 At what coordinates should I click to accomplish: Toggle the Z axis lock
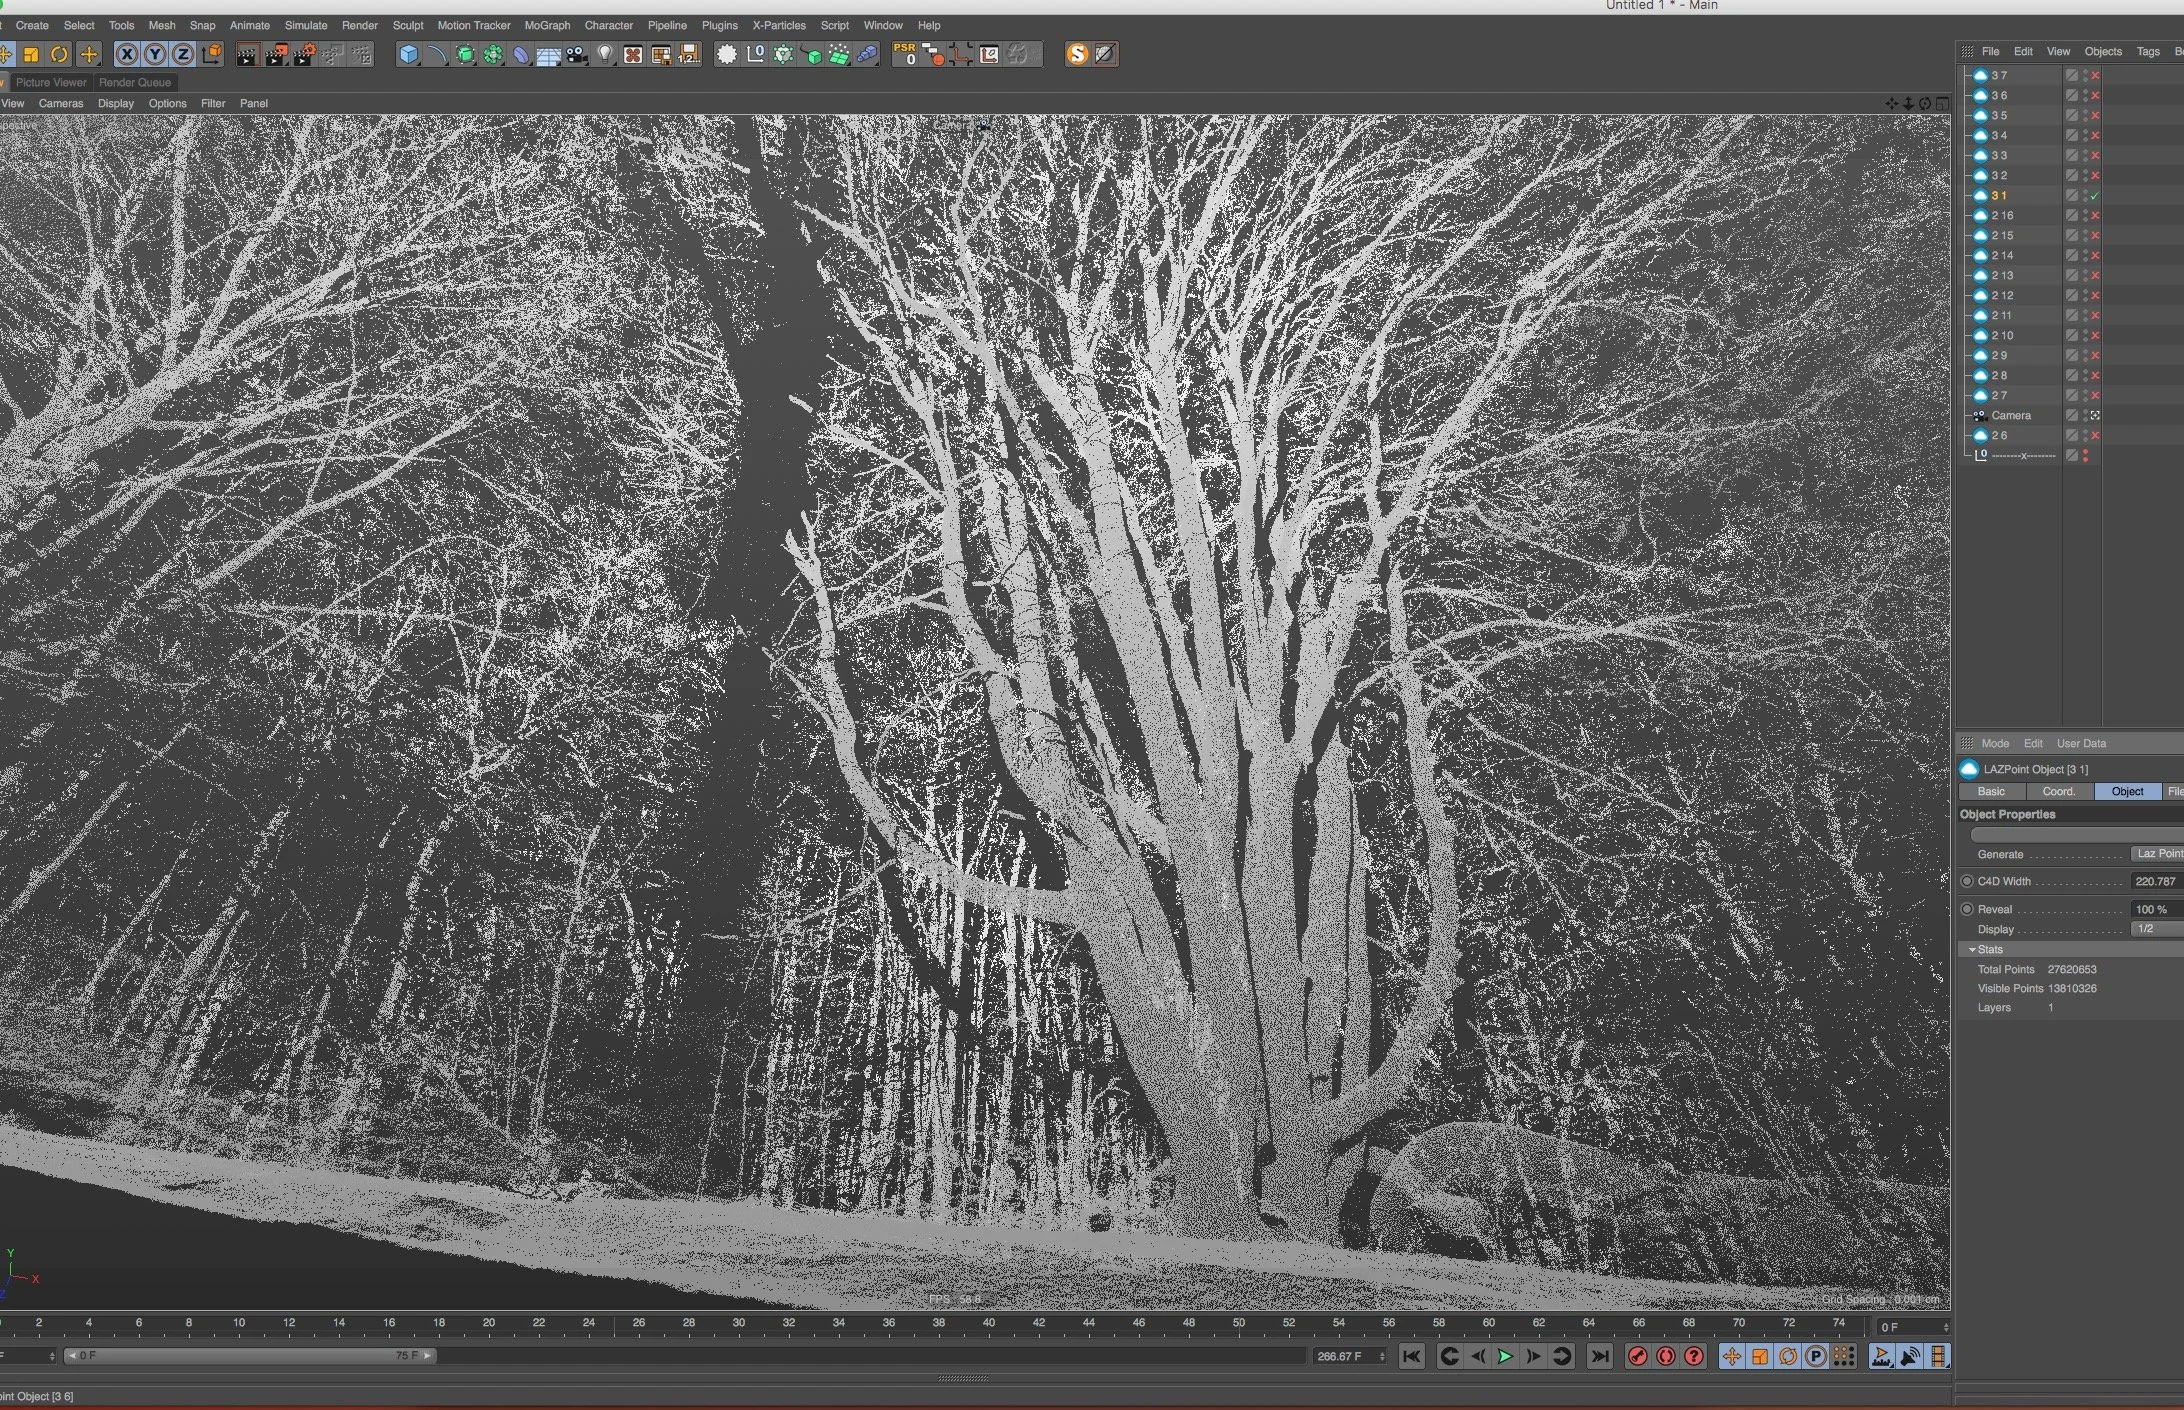click(183, 55)
